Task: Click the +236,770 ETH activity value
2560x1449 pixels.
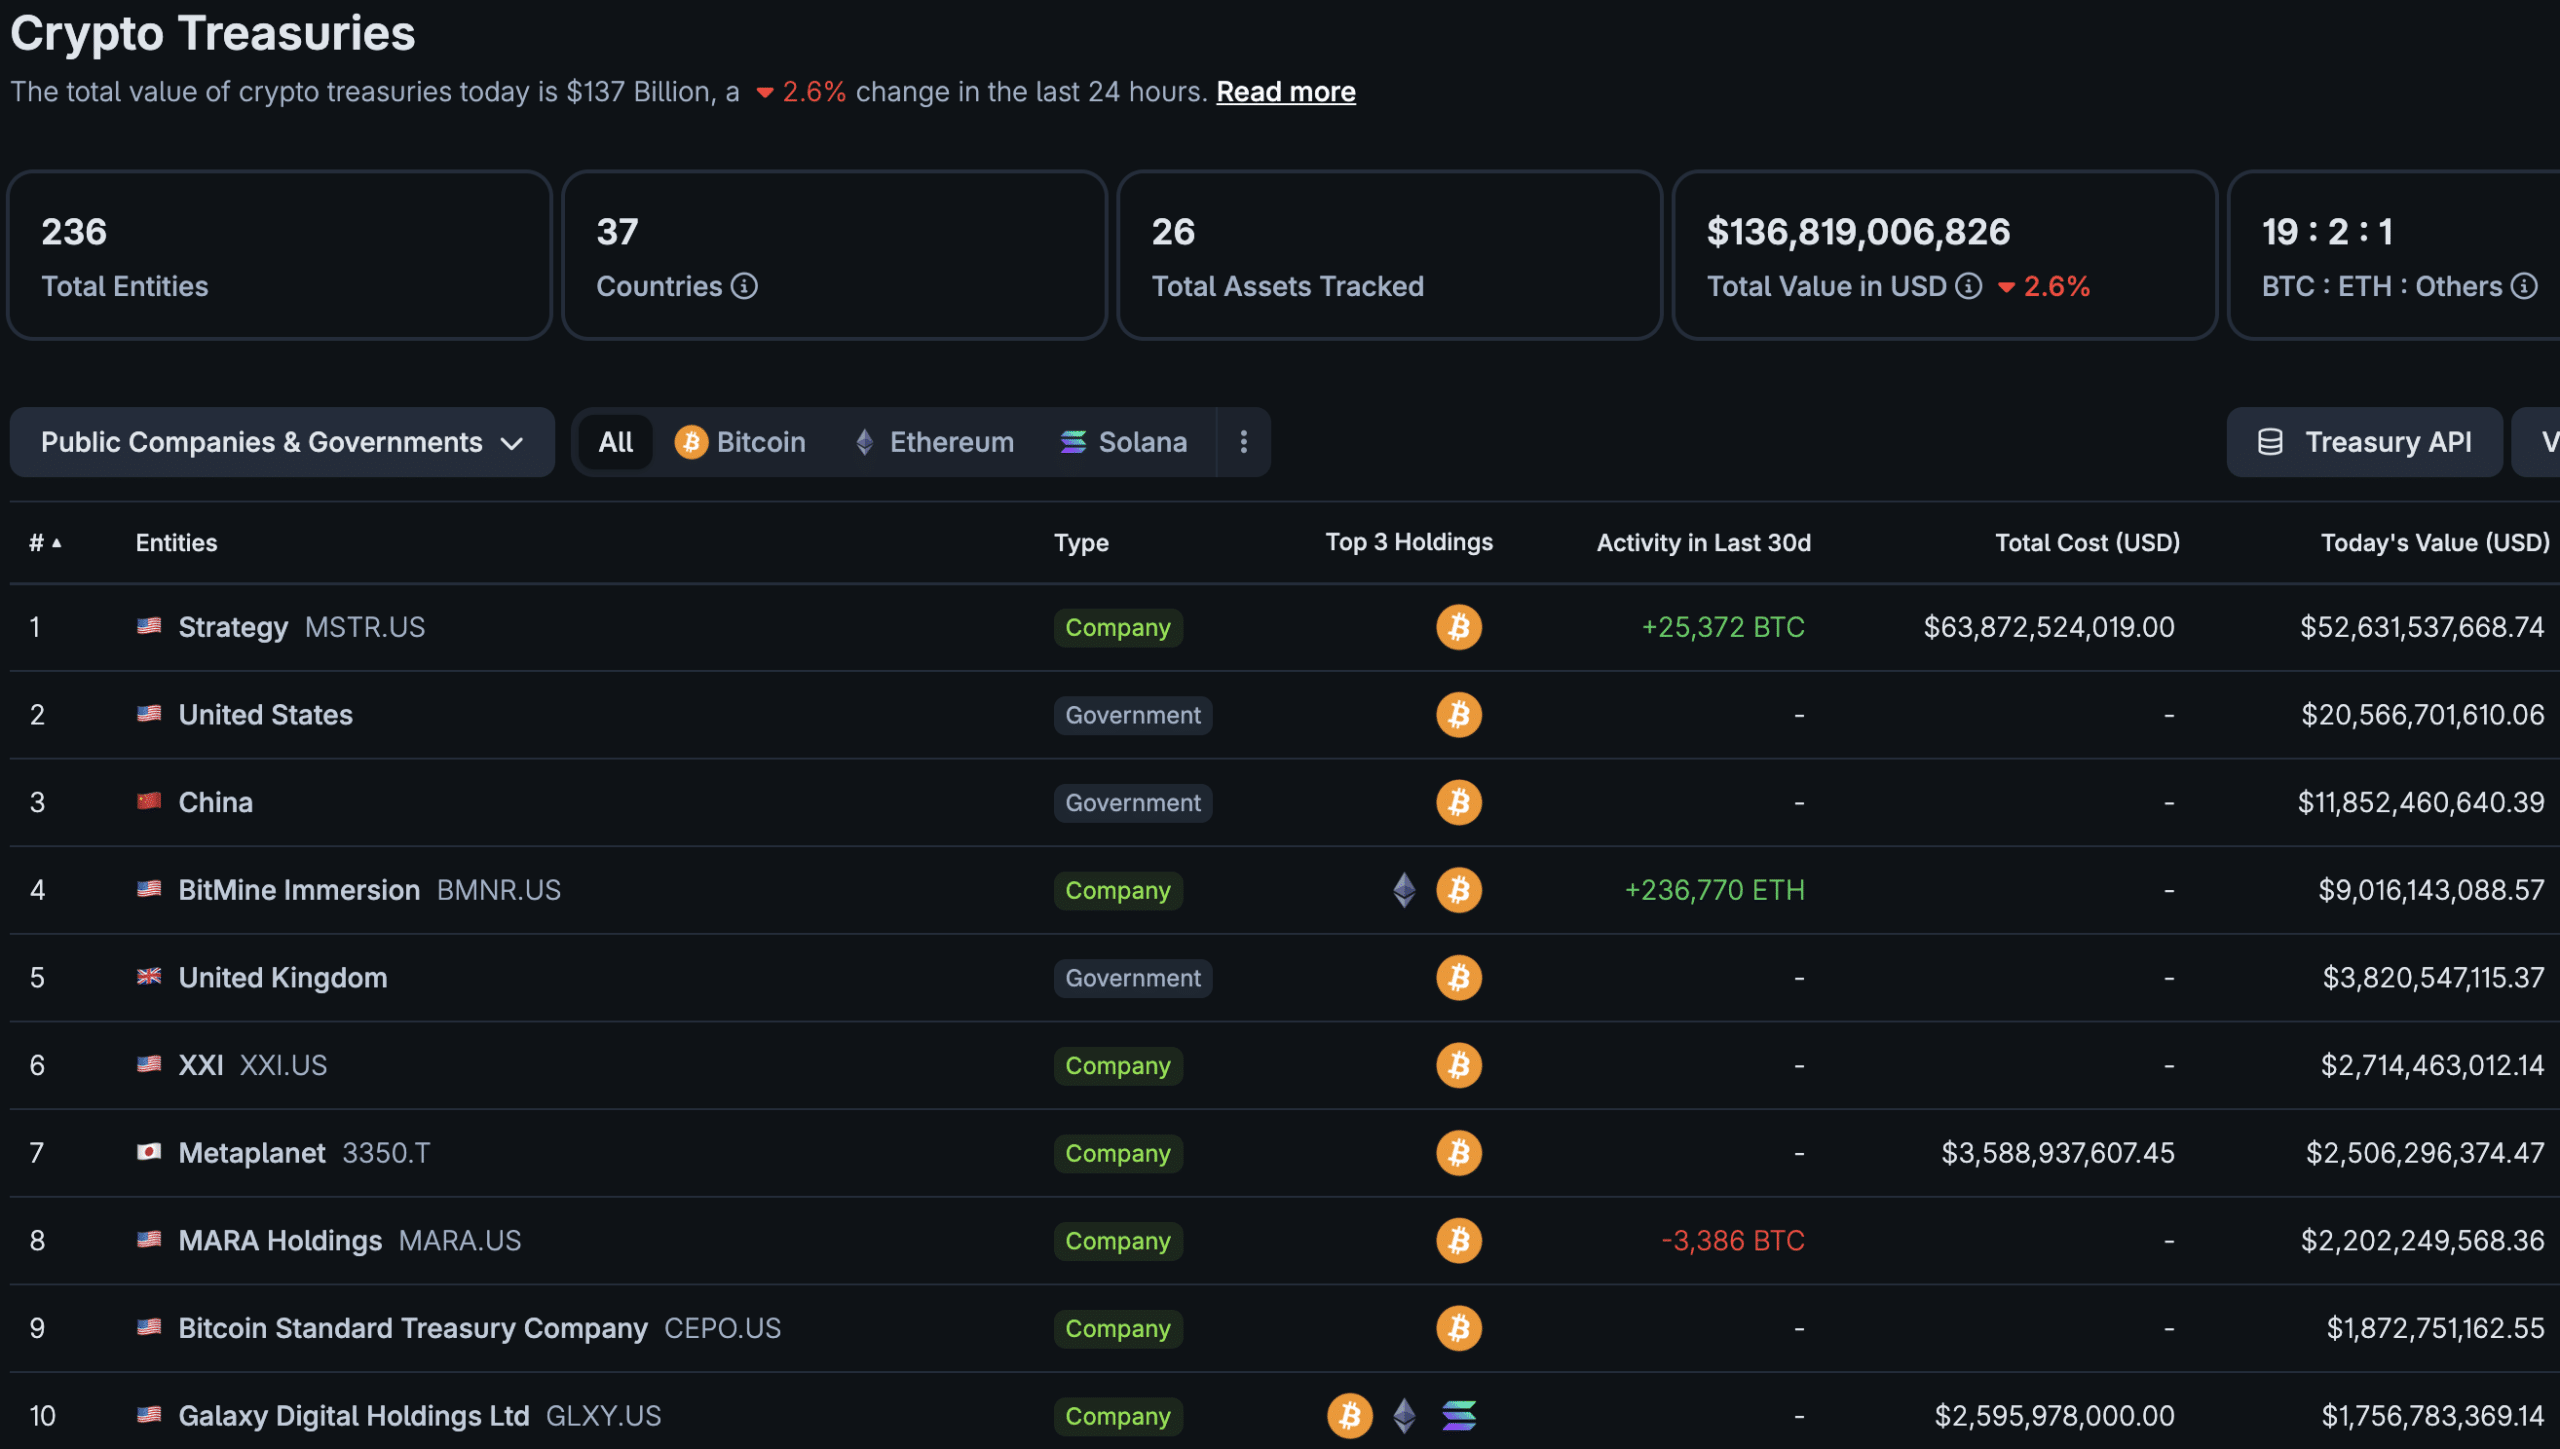Action: pos(1714,890)
